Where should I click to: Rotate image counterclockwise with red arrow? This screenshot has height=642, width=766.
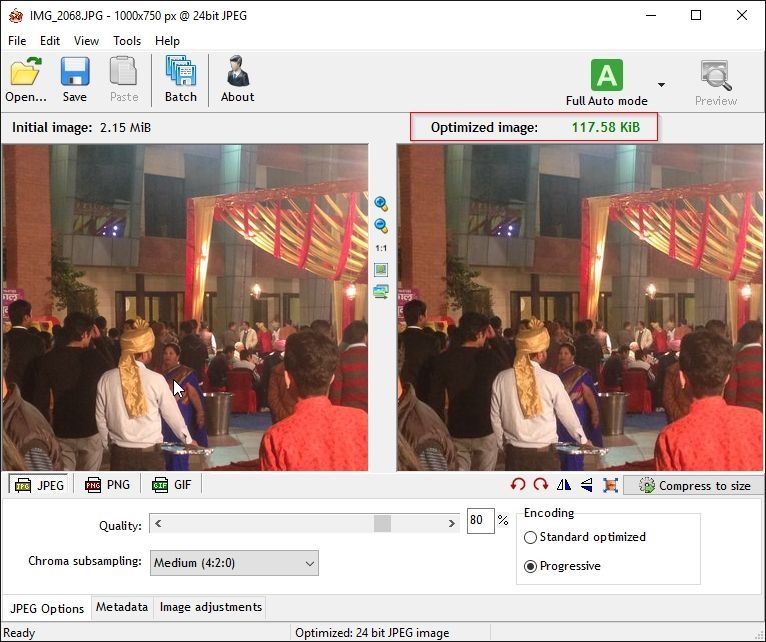pyautogui.click(x=518, y=485)
